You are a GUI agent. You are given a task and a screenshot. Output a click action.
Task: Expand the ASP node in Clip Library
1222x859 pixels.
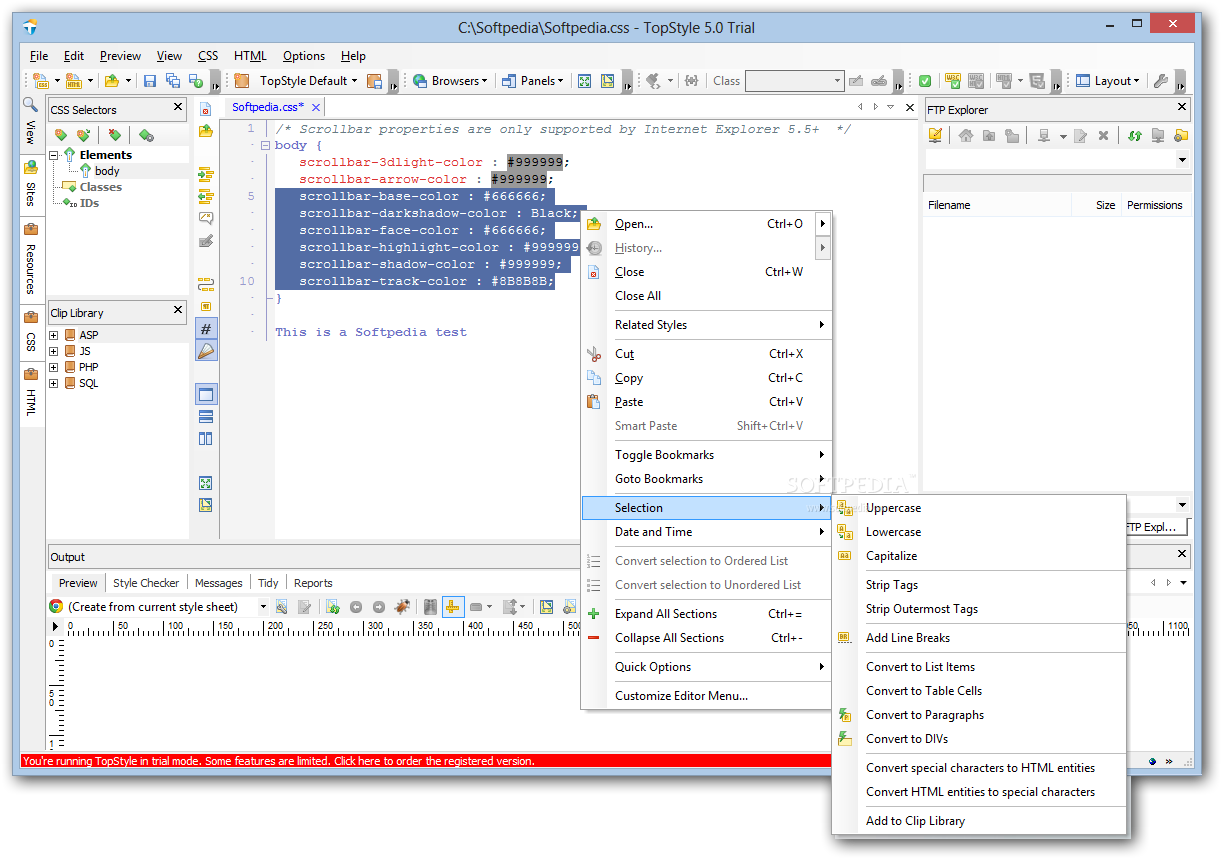(x=53, y=335)
